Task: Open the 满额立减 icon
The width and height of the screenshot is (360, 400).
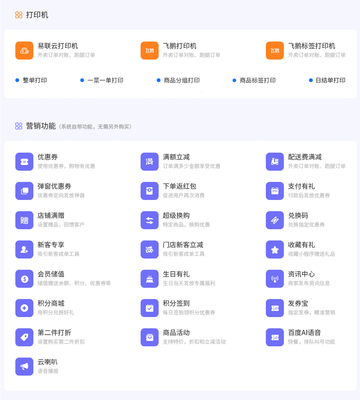Action: pos(149,161)
